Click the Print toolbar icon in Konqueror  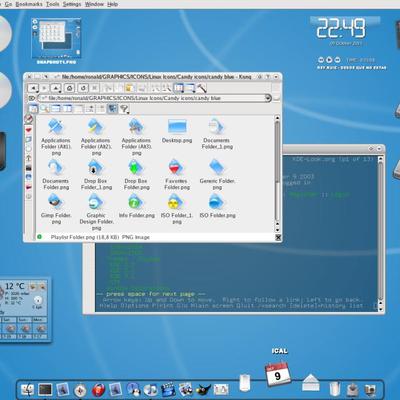pyautogui.click(x=141, y=88)
